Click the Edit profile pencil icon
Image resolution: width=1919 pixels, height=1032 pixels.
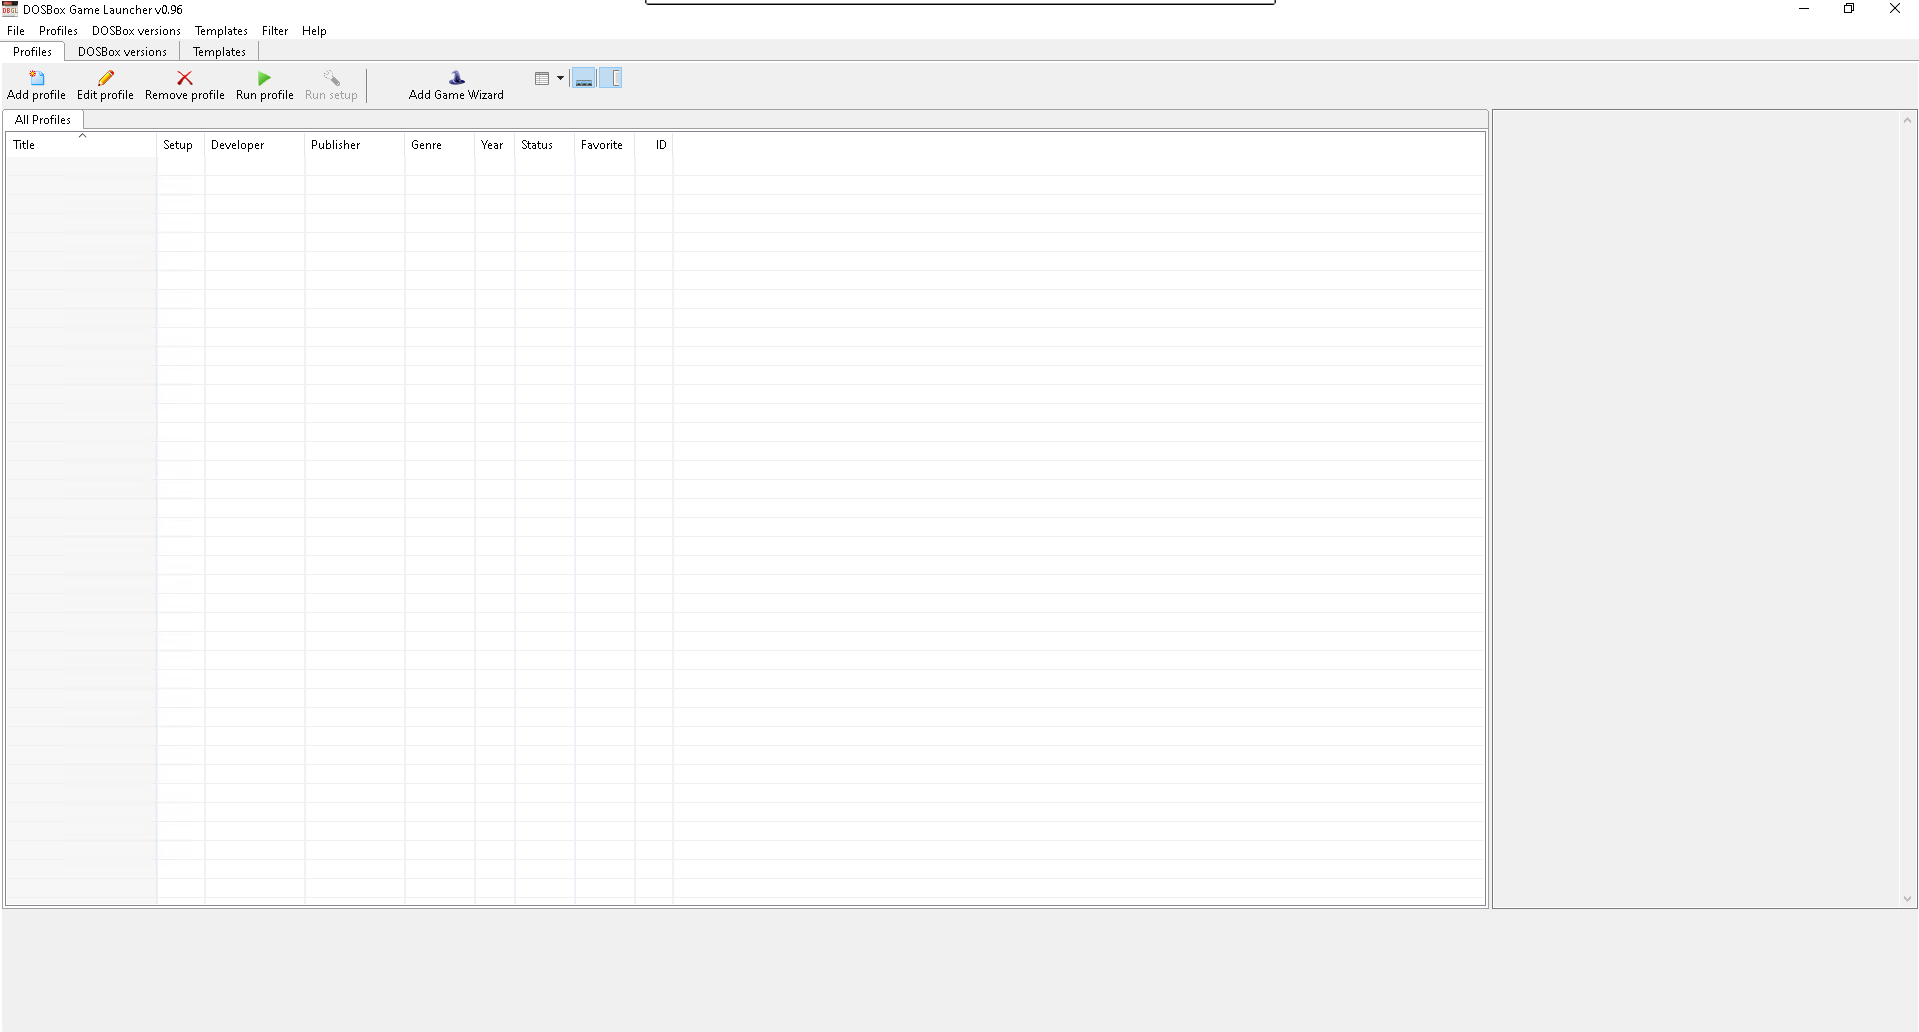click(x=105, y=79)
